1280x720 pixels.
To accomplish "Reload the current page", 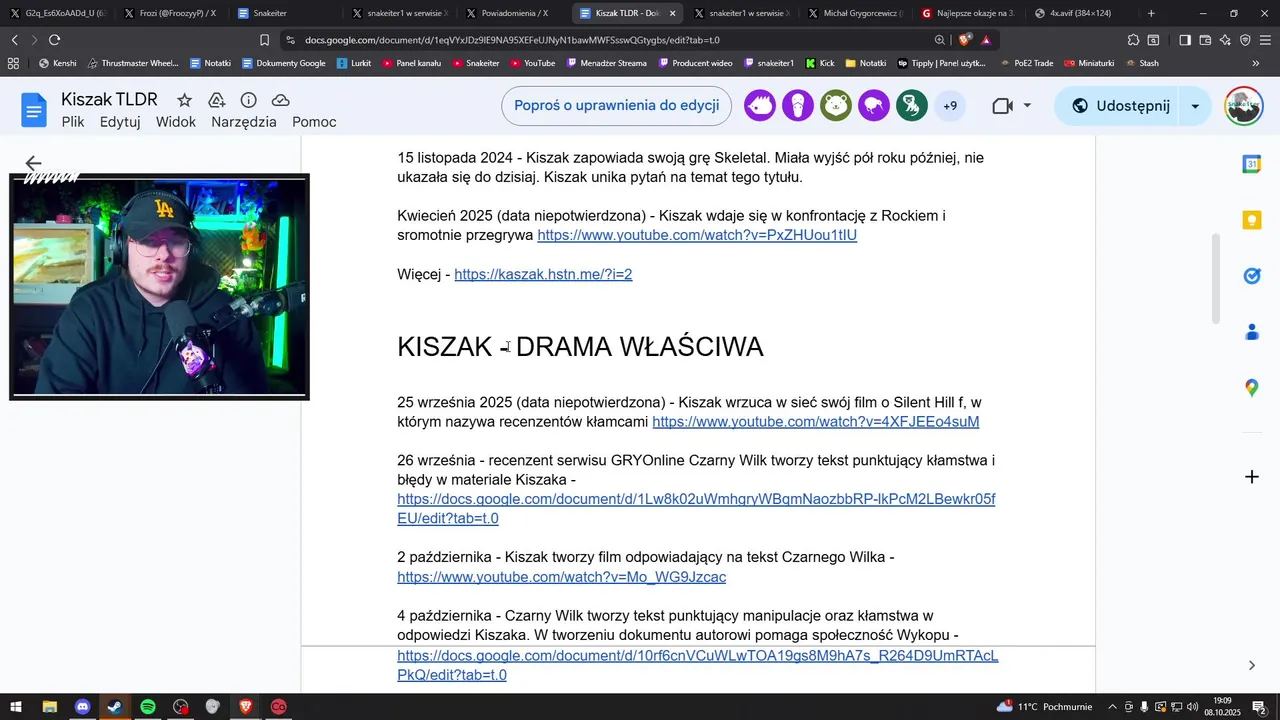I will pyautogui.click(x=54, y=40).
